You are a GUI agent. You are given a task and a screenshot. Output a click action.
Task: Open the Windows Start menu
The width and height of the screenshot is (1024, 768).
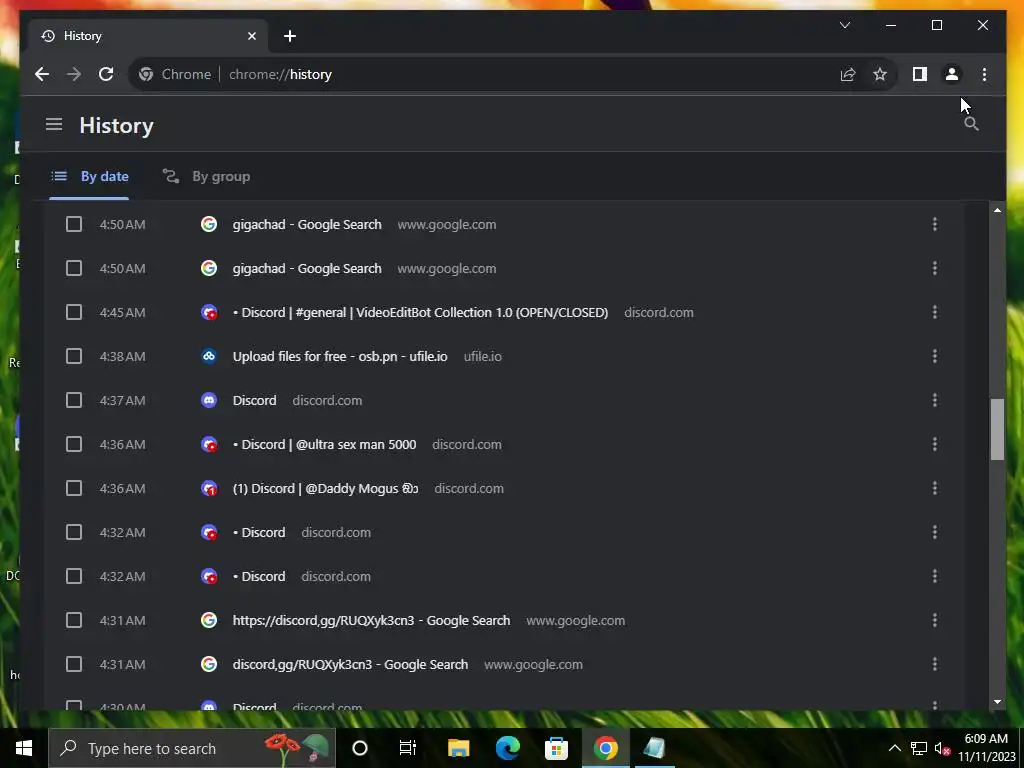click(x=24, y=748)
